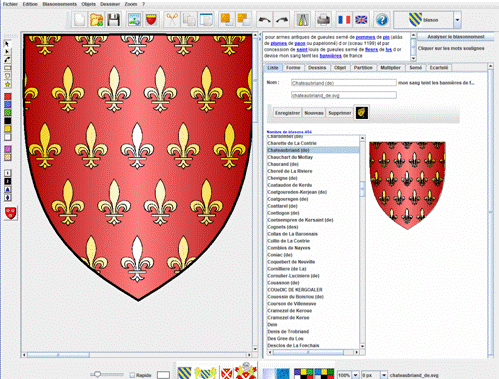This screenshot has width=499, height=379.
Task: Pick the red saltire shield at bottom
Action: (x=227, y=373)
